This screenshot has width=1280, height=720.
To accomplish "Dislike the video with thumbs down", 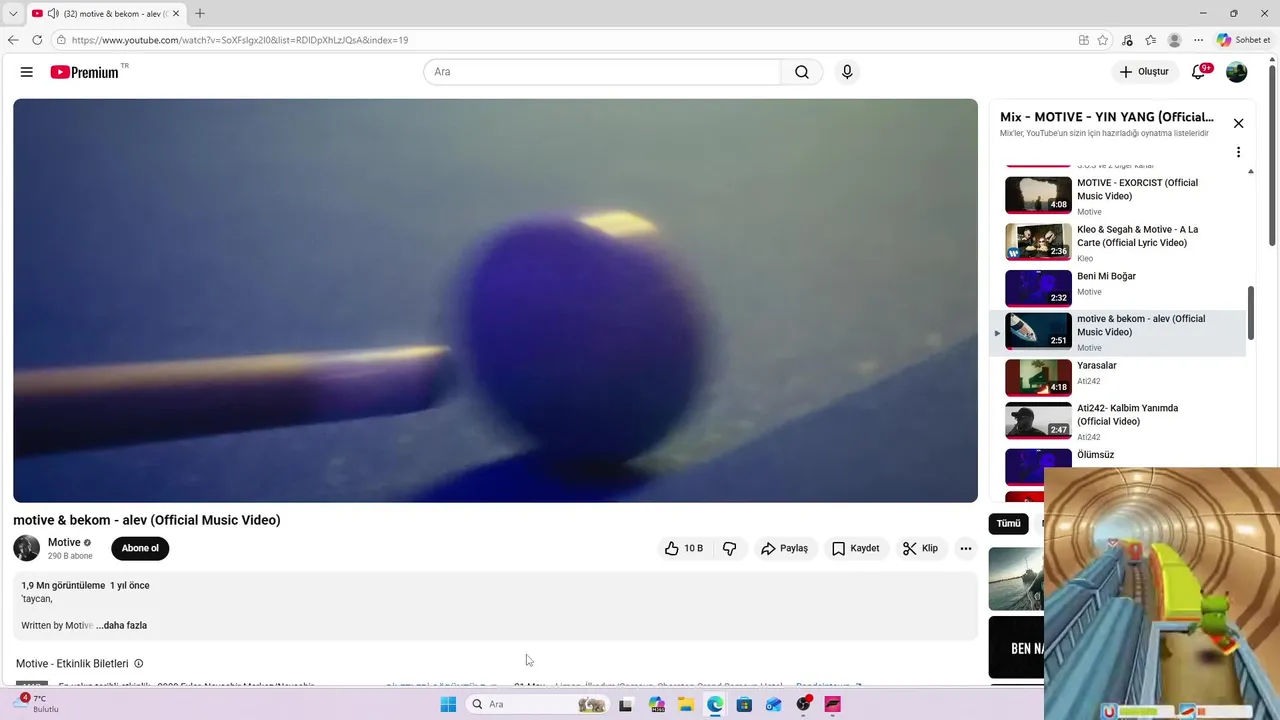I will tap(730, 548).
